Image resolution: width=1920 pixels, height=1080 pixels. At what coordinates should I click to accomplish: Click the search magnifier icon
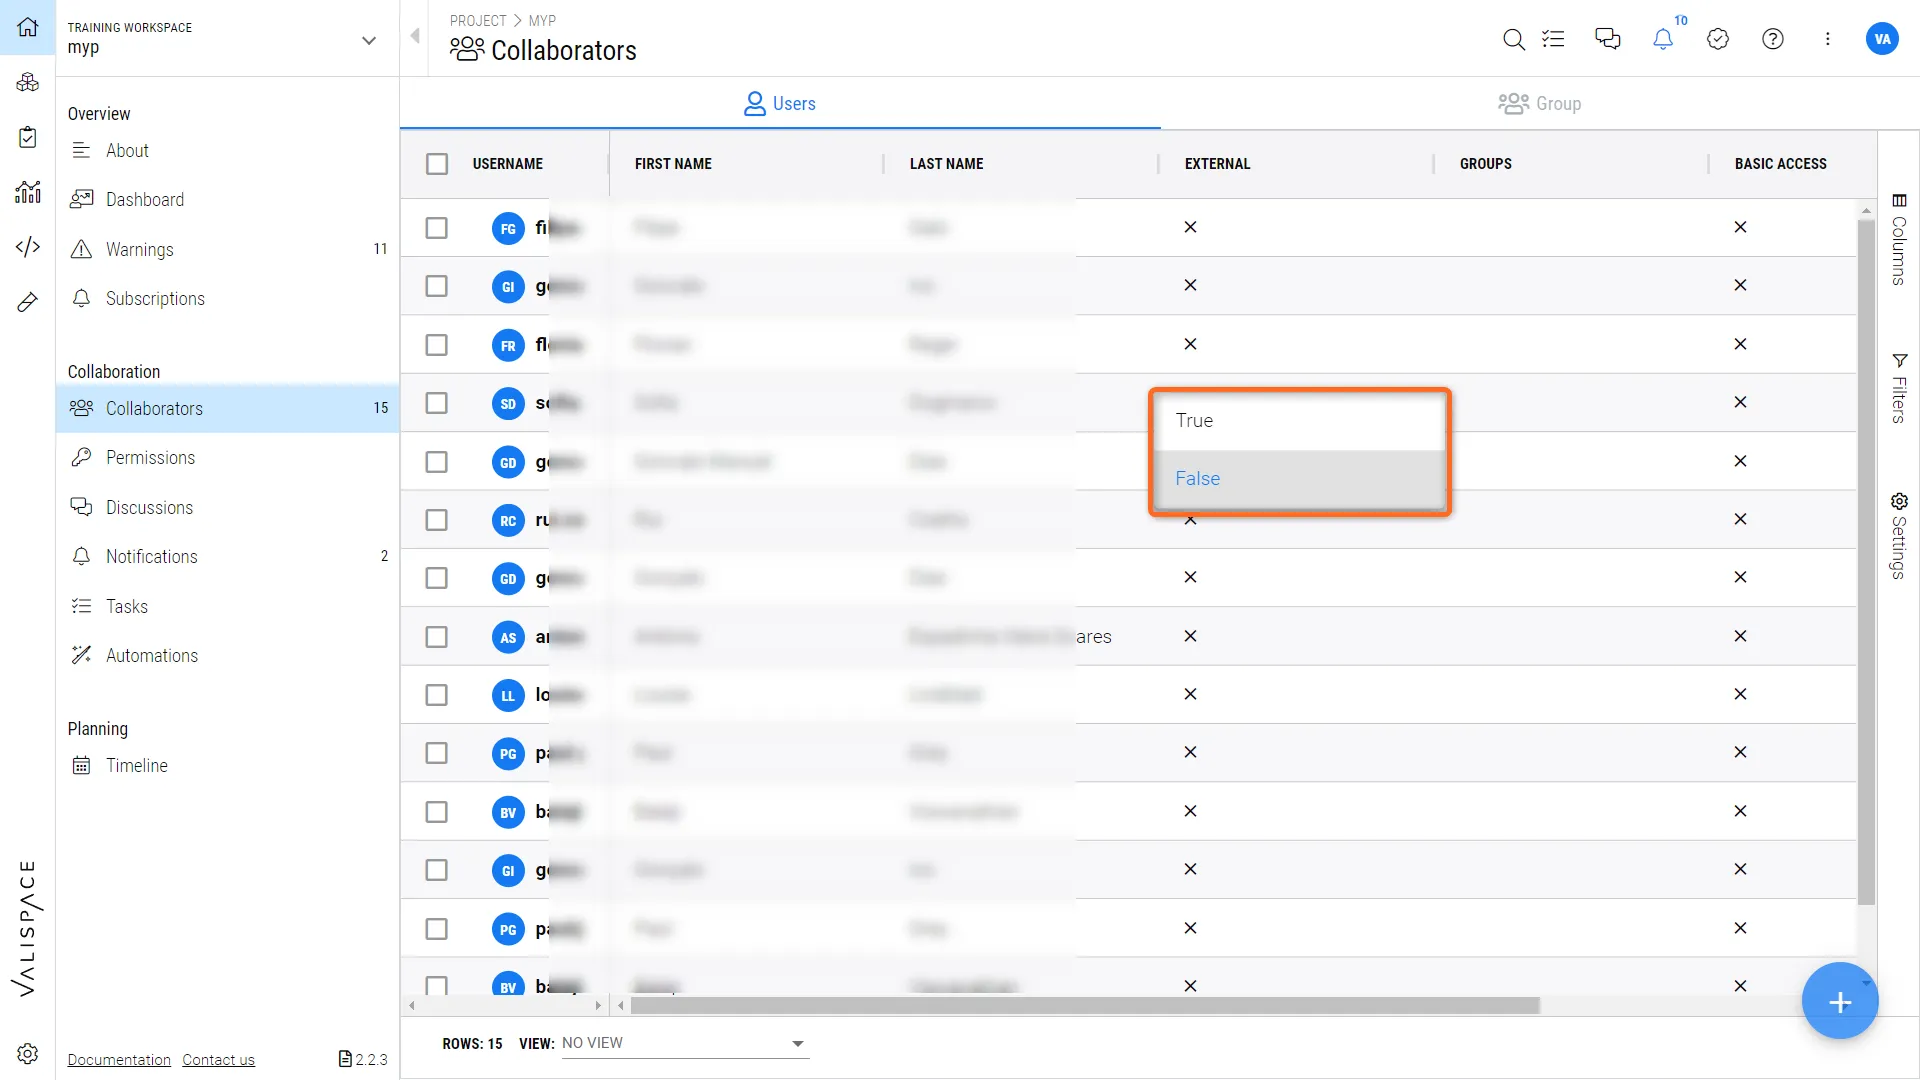pyautogui.click(x=1513, y=39)
